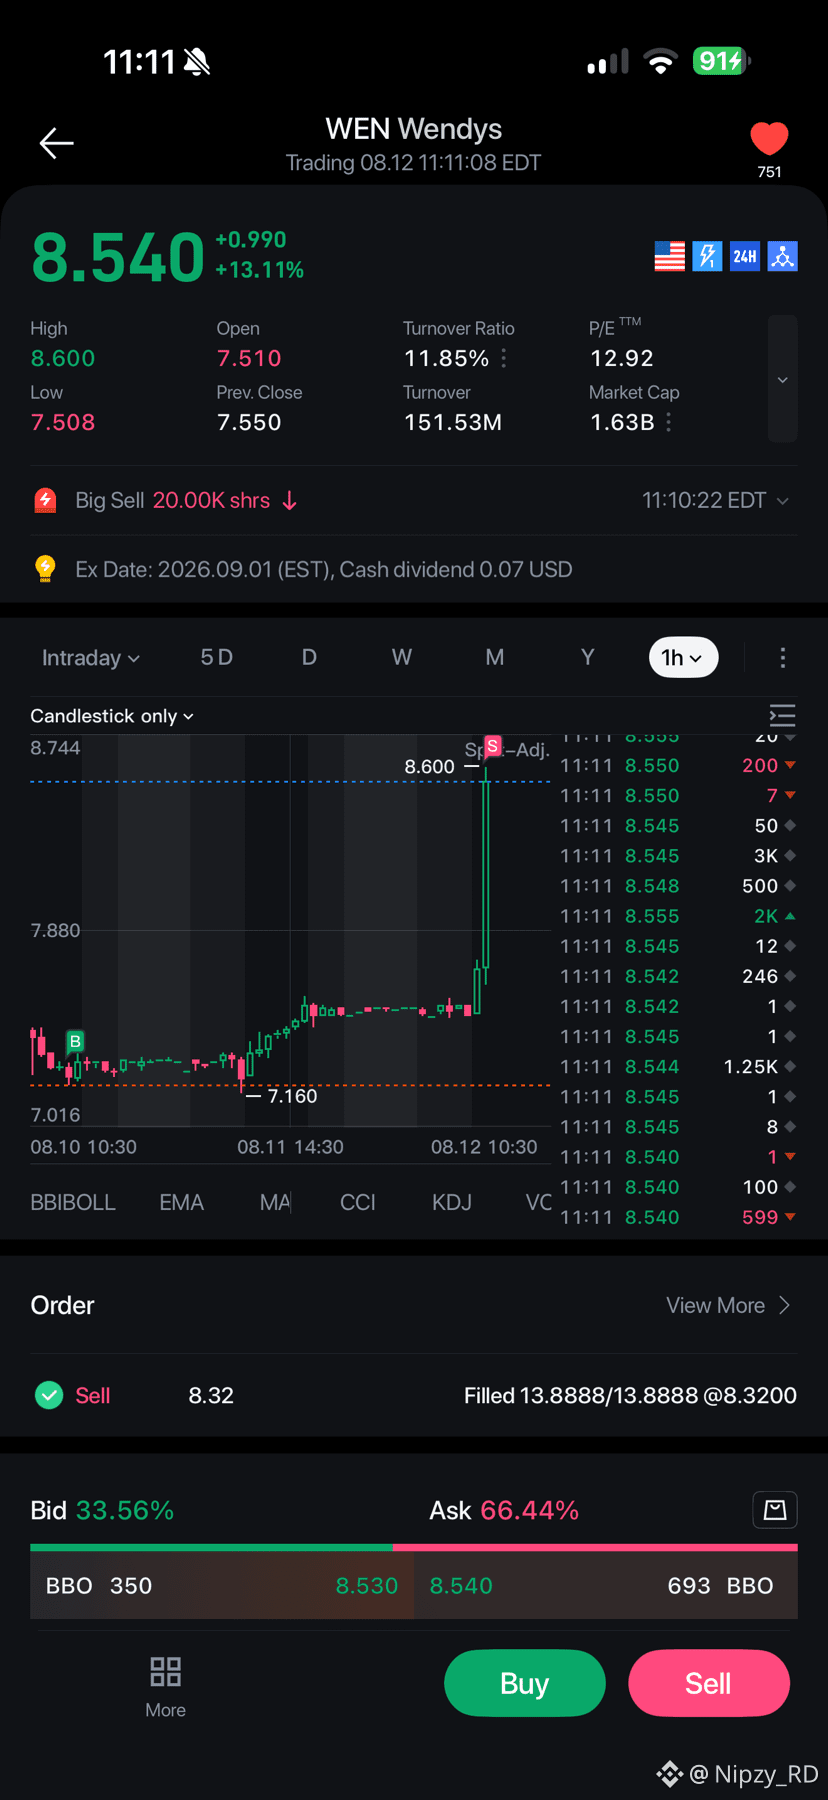The width and height of the screenshot is (828, 1800).
Task: Tap the WEN Wendys title
Action: point(413,128)
